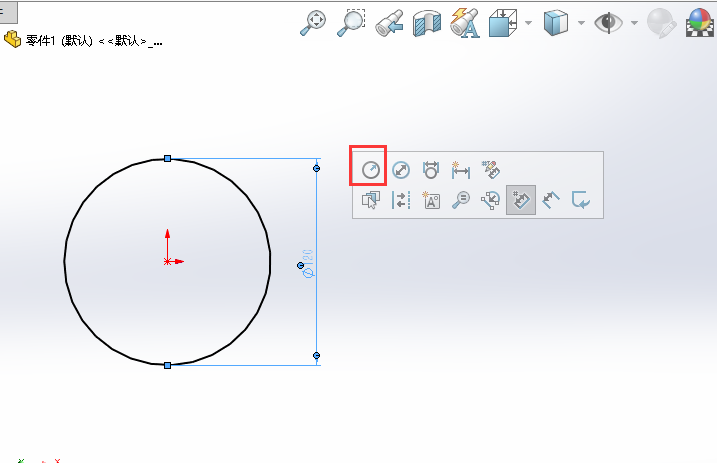Click the radius dimension display icon
The height and width of the screenshot is (463, 717).
370,170
